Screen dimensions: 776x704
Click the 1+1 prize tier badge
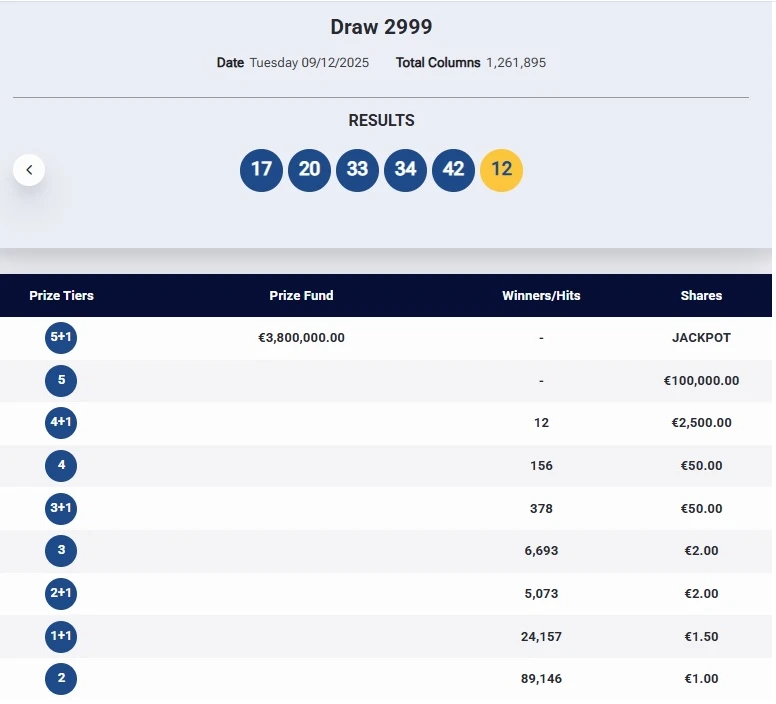click(x=61, y=636)
